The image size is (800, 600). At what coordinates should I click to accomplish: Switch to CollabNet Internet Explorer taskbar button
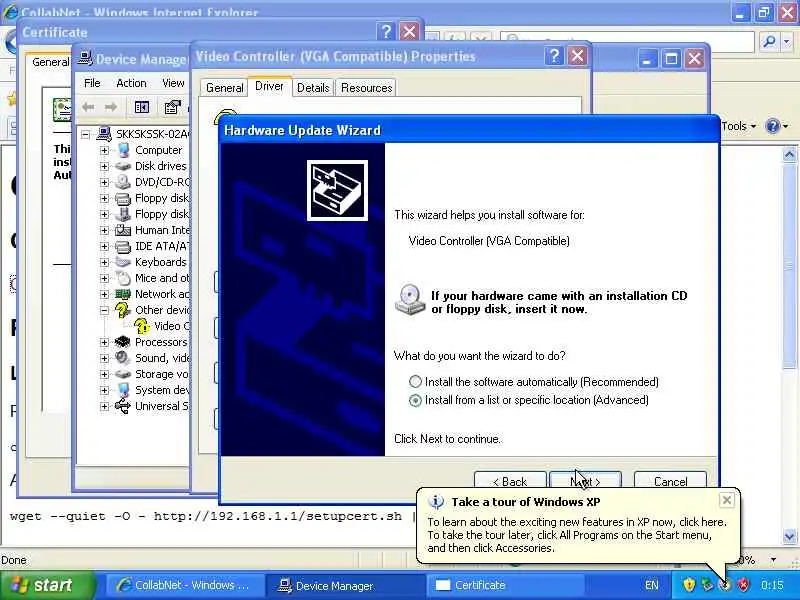185,585
